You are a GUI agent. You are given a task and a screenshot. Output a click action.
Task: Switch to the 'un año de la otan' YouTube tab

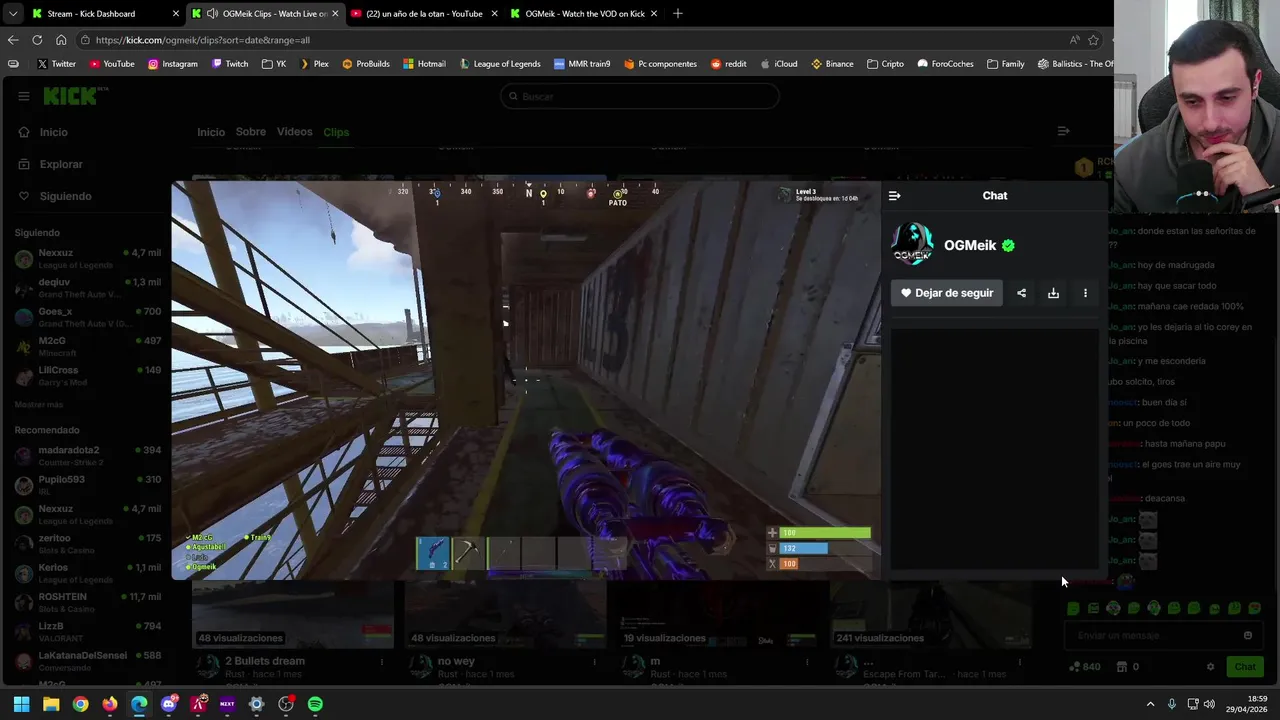click(424, 13)
